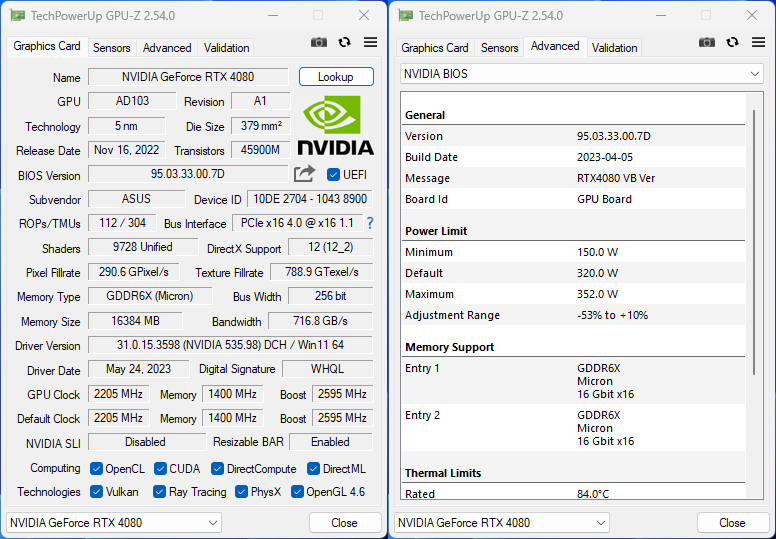Switch to Sensors tab in left window

coord(111,48)
